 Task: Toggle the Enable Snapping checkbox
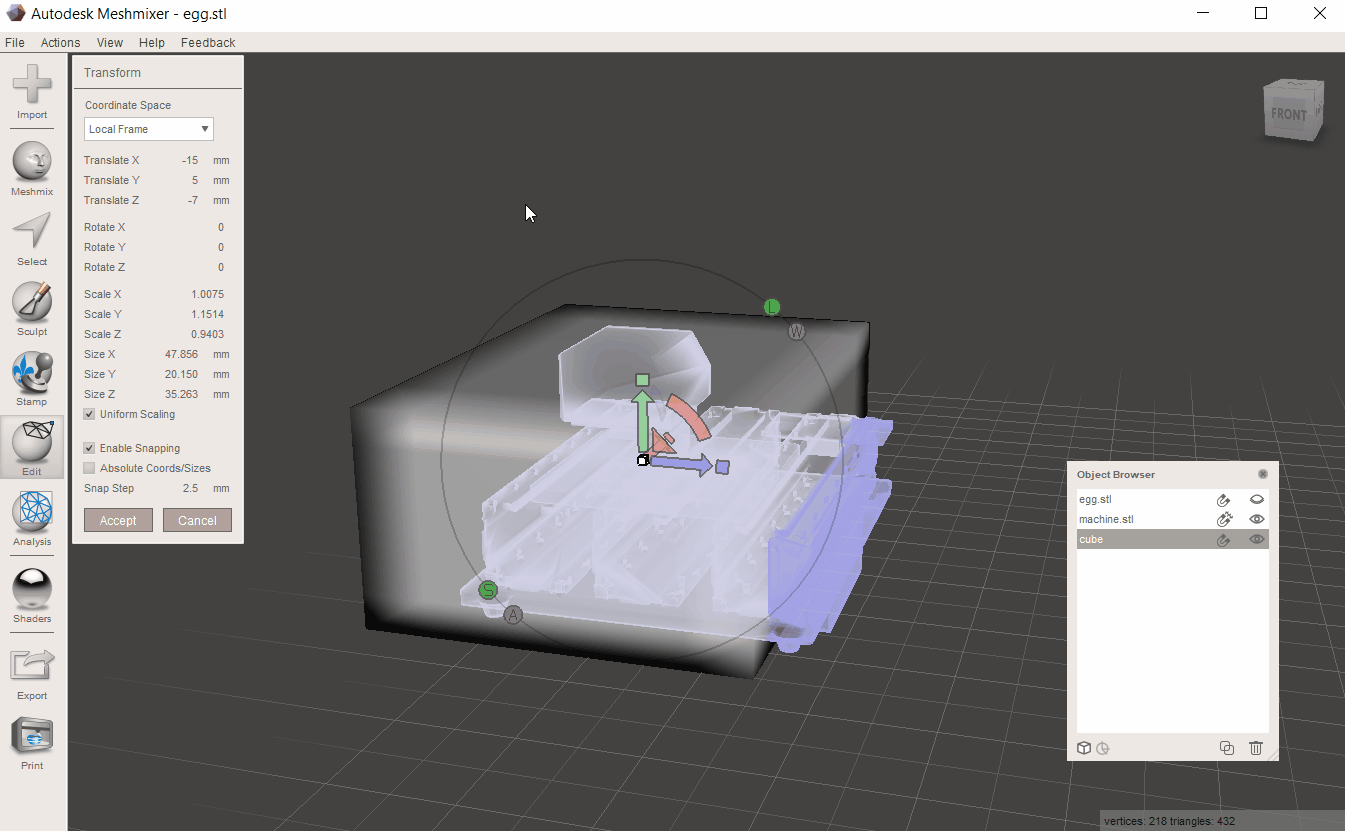pyautogui.click(x=89, y=448)
